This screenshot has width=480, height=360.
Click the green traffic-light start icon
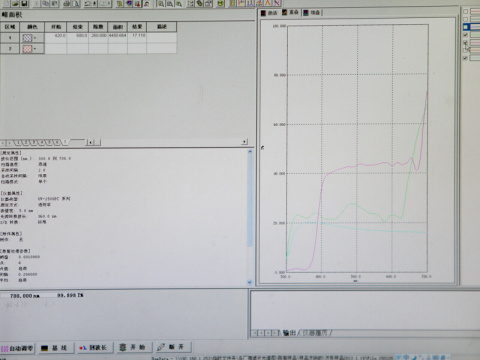point(123,347)
